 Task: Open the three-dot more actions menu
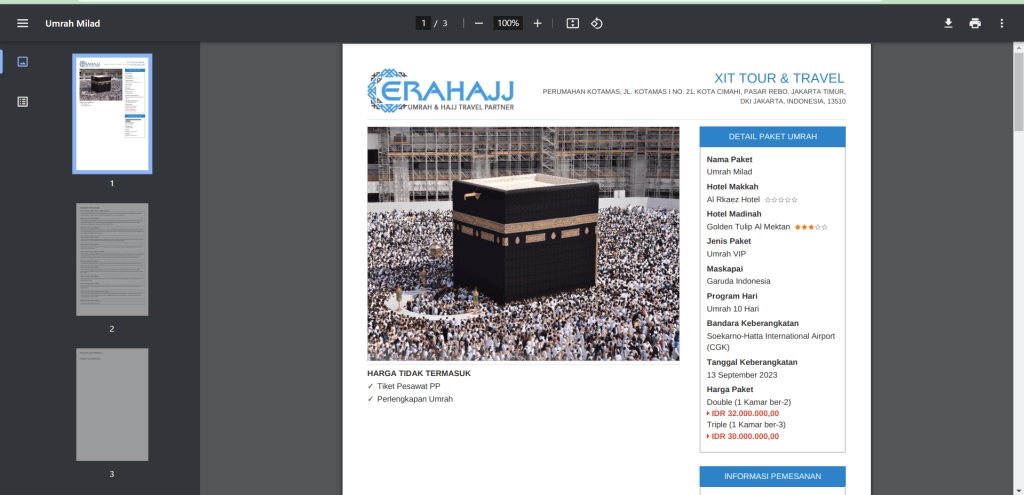pyautogui.click(x=1001, y=23)
